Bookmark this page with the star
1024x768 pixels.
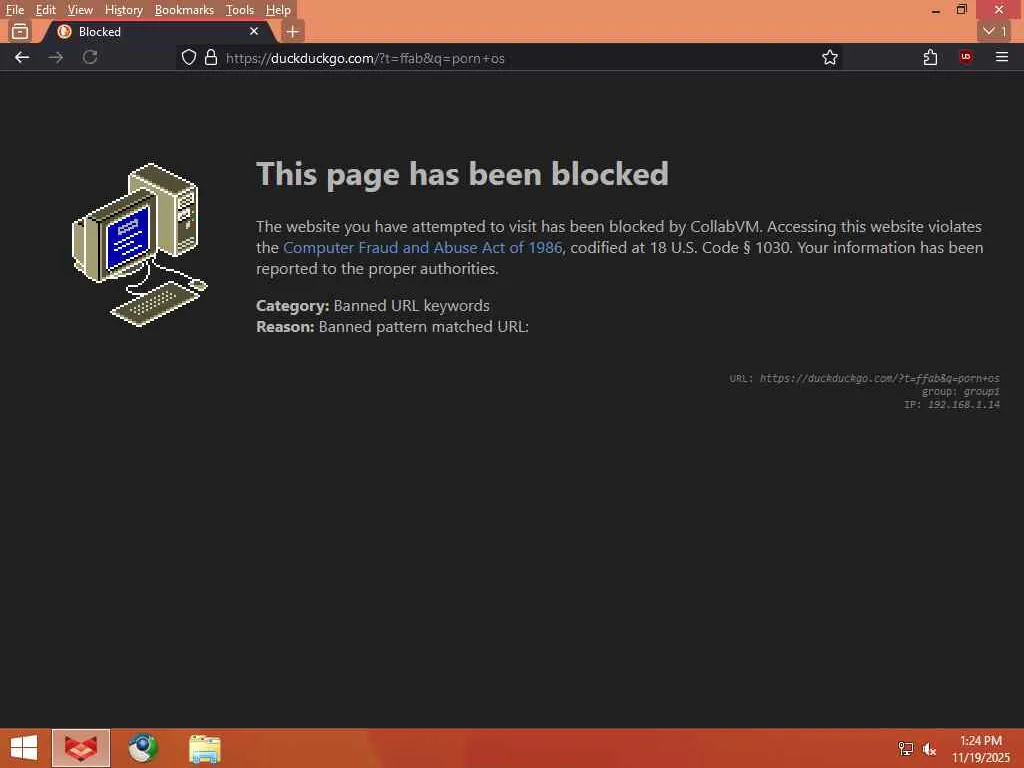[830, 57]
